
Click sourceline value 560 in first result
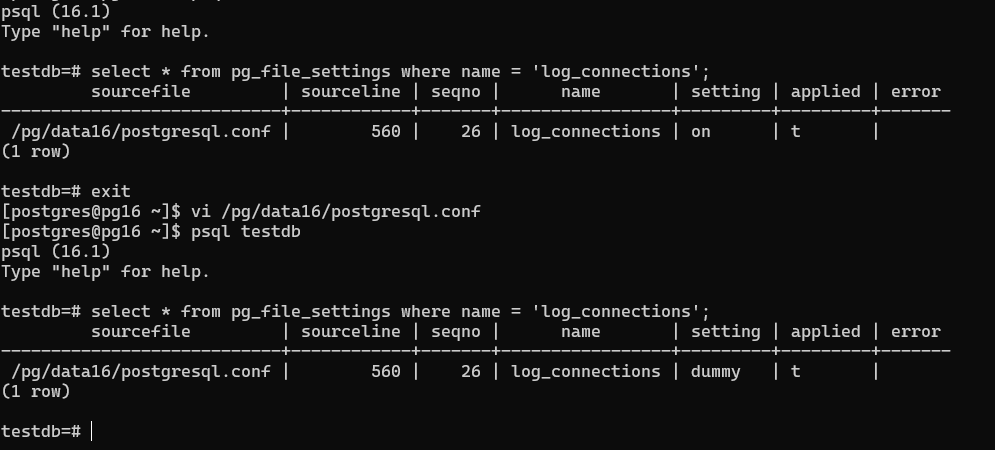tap(385, 131)
